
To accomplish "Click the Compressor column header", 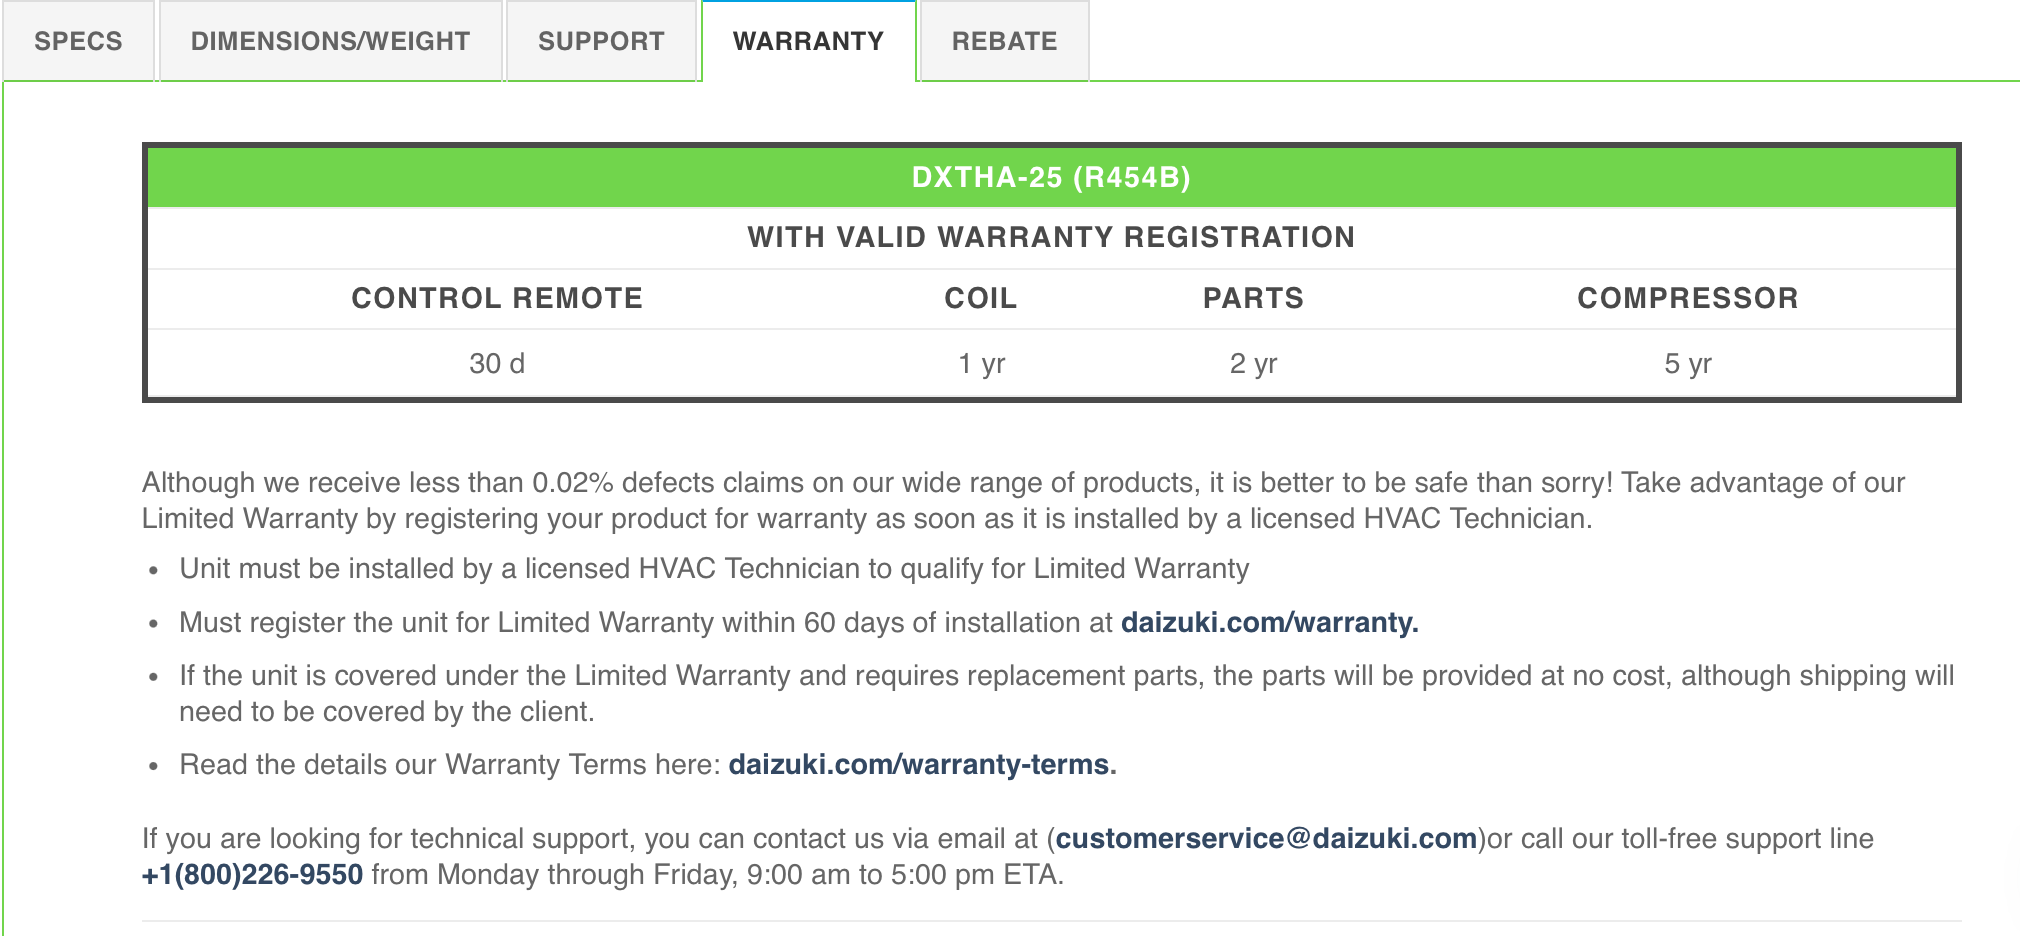I will [1687, 298].
